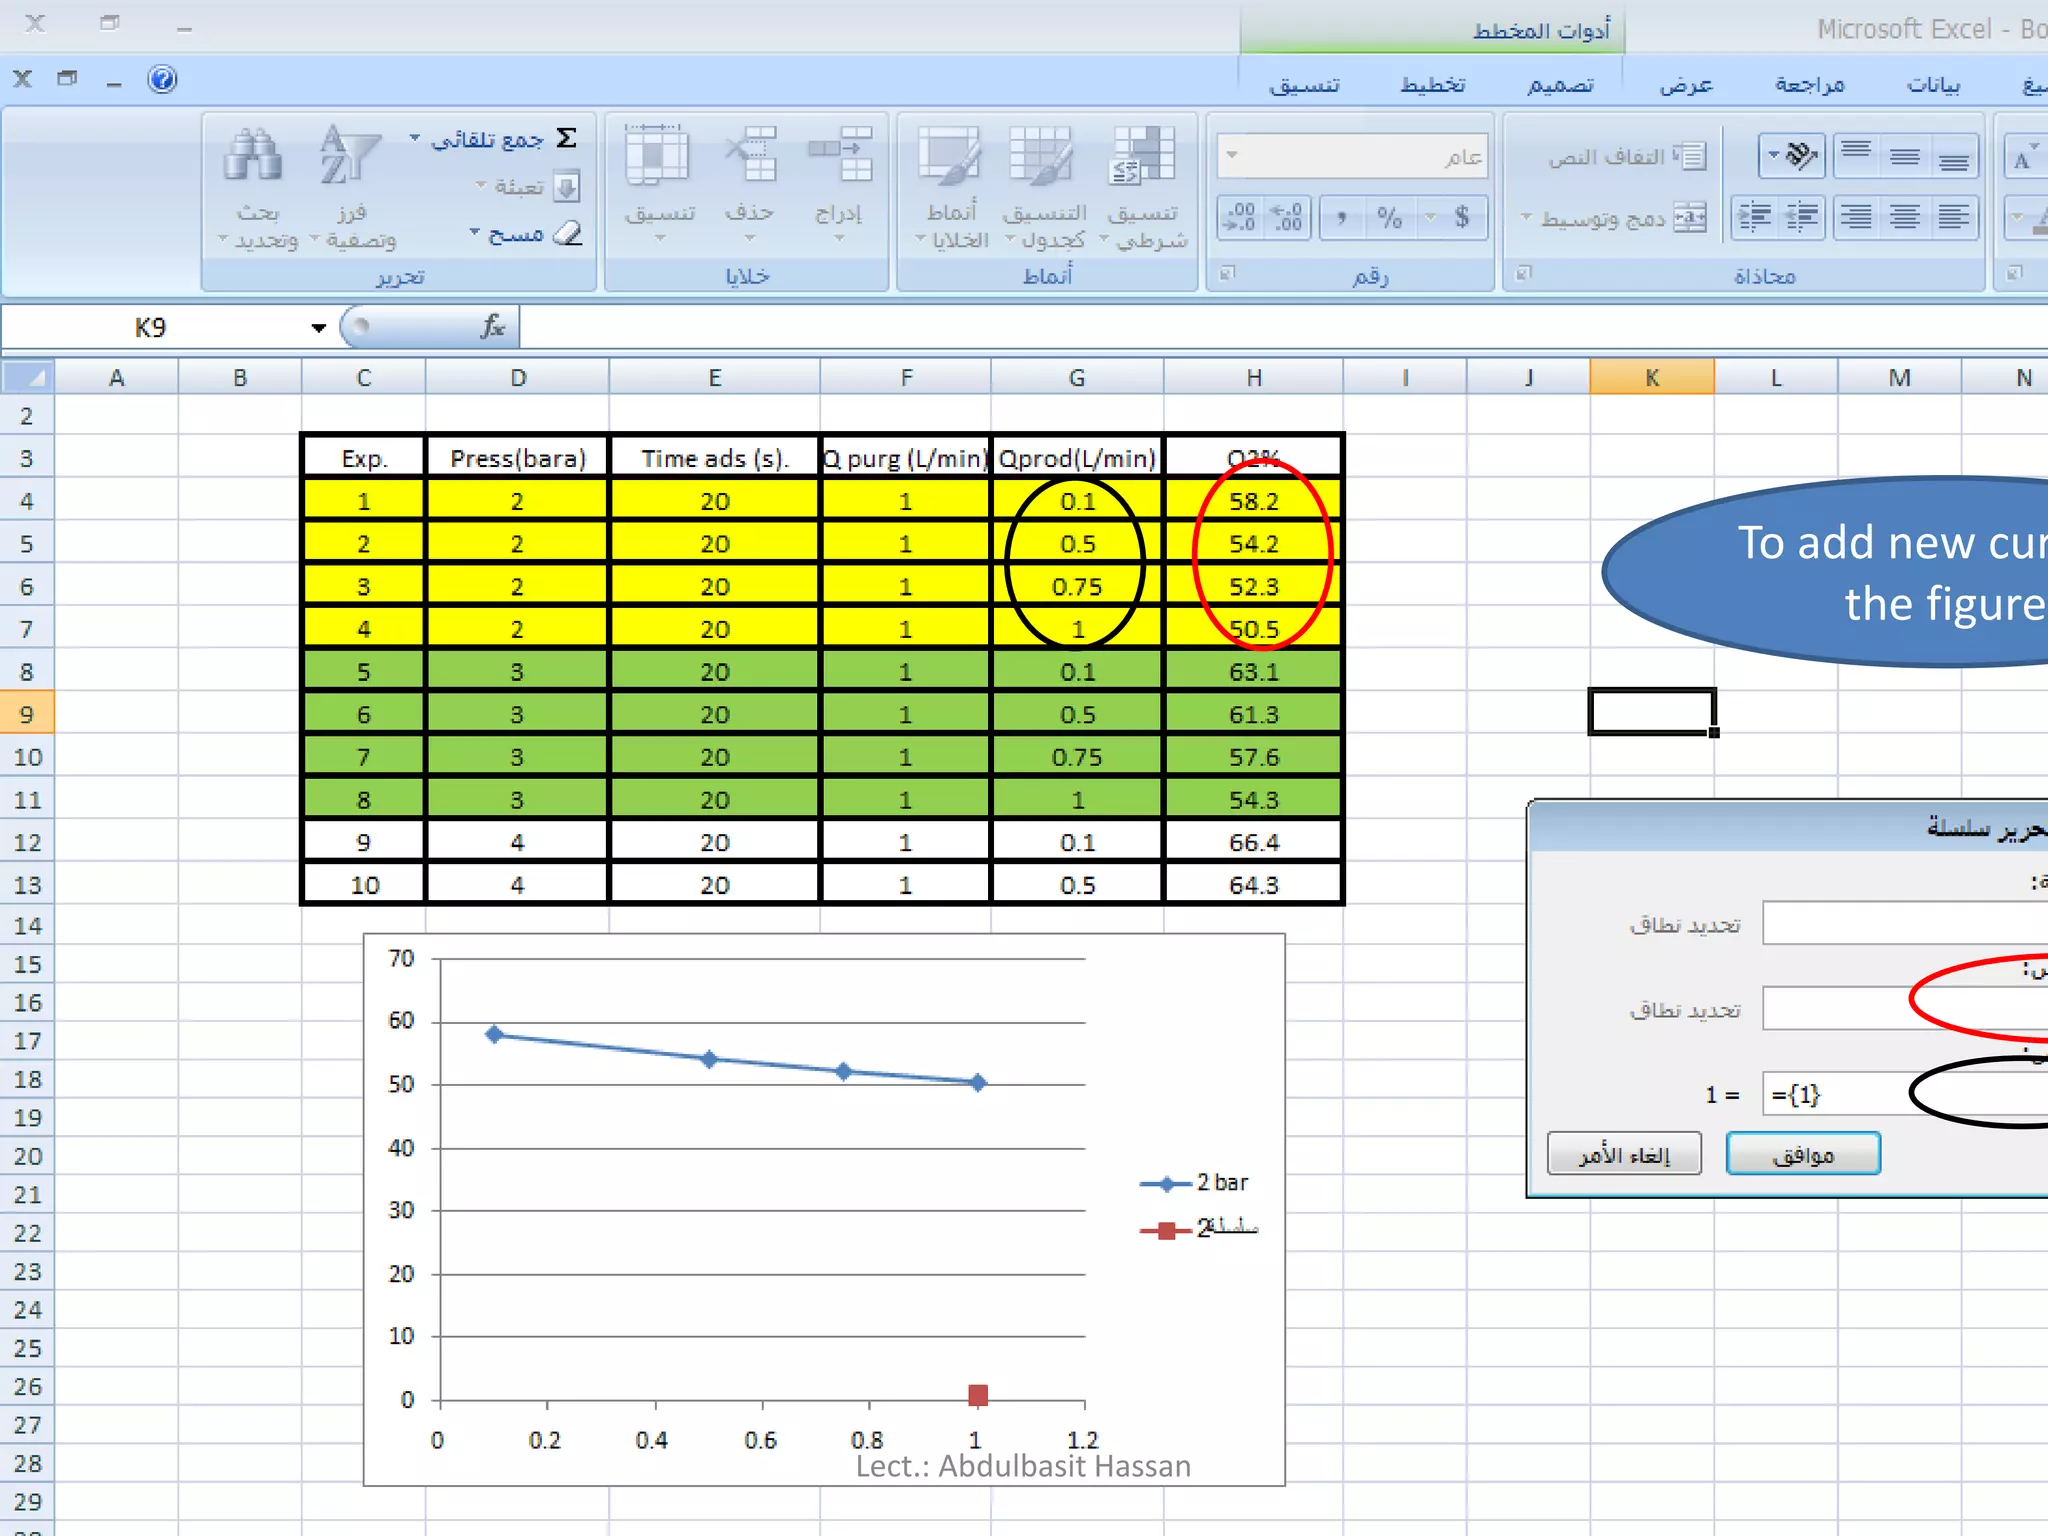Click the Insert Function fx icon
Screen dimensions: 2048x1536
493,327
